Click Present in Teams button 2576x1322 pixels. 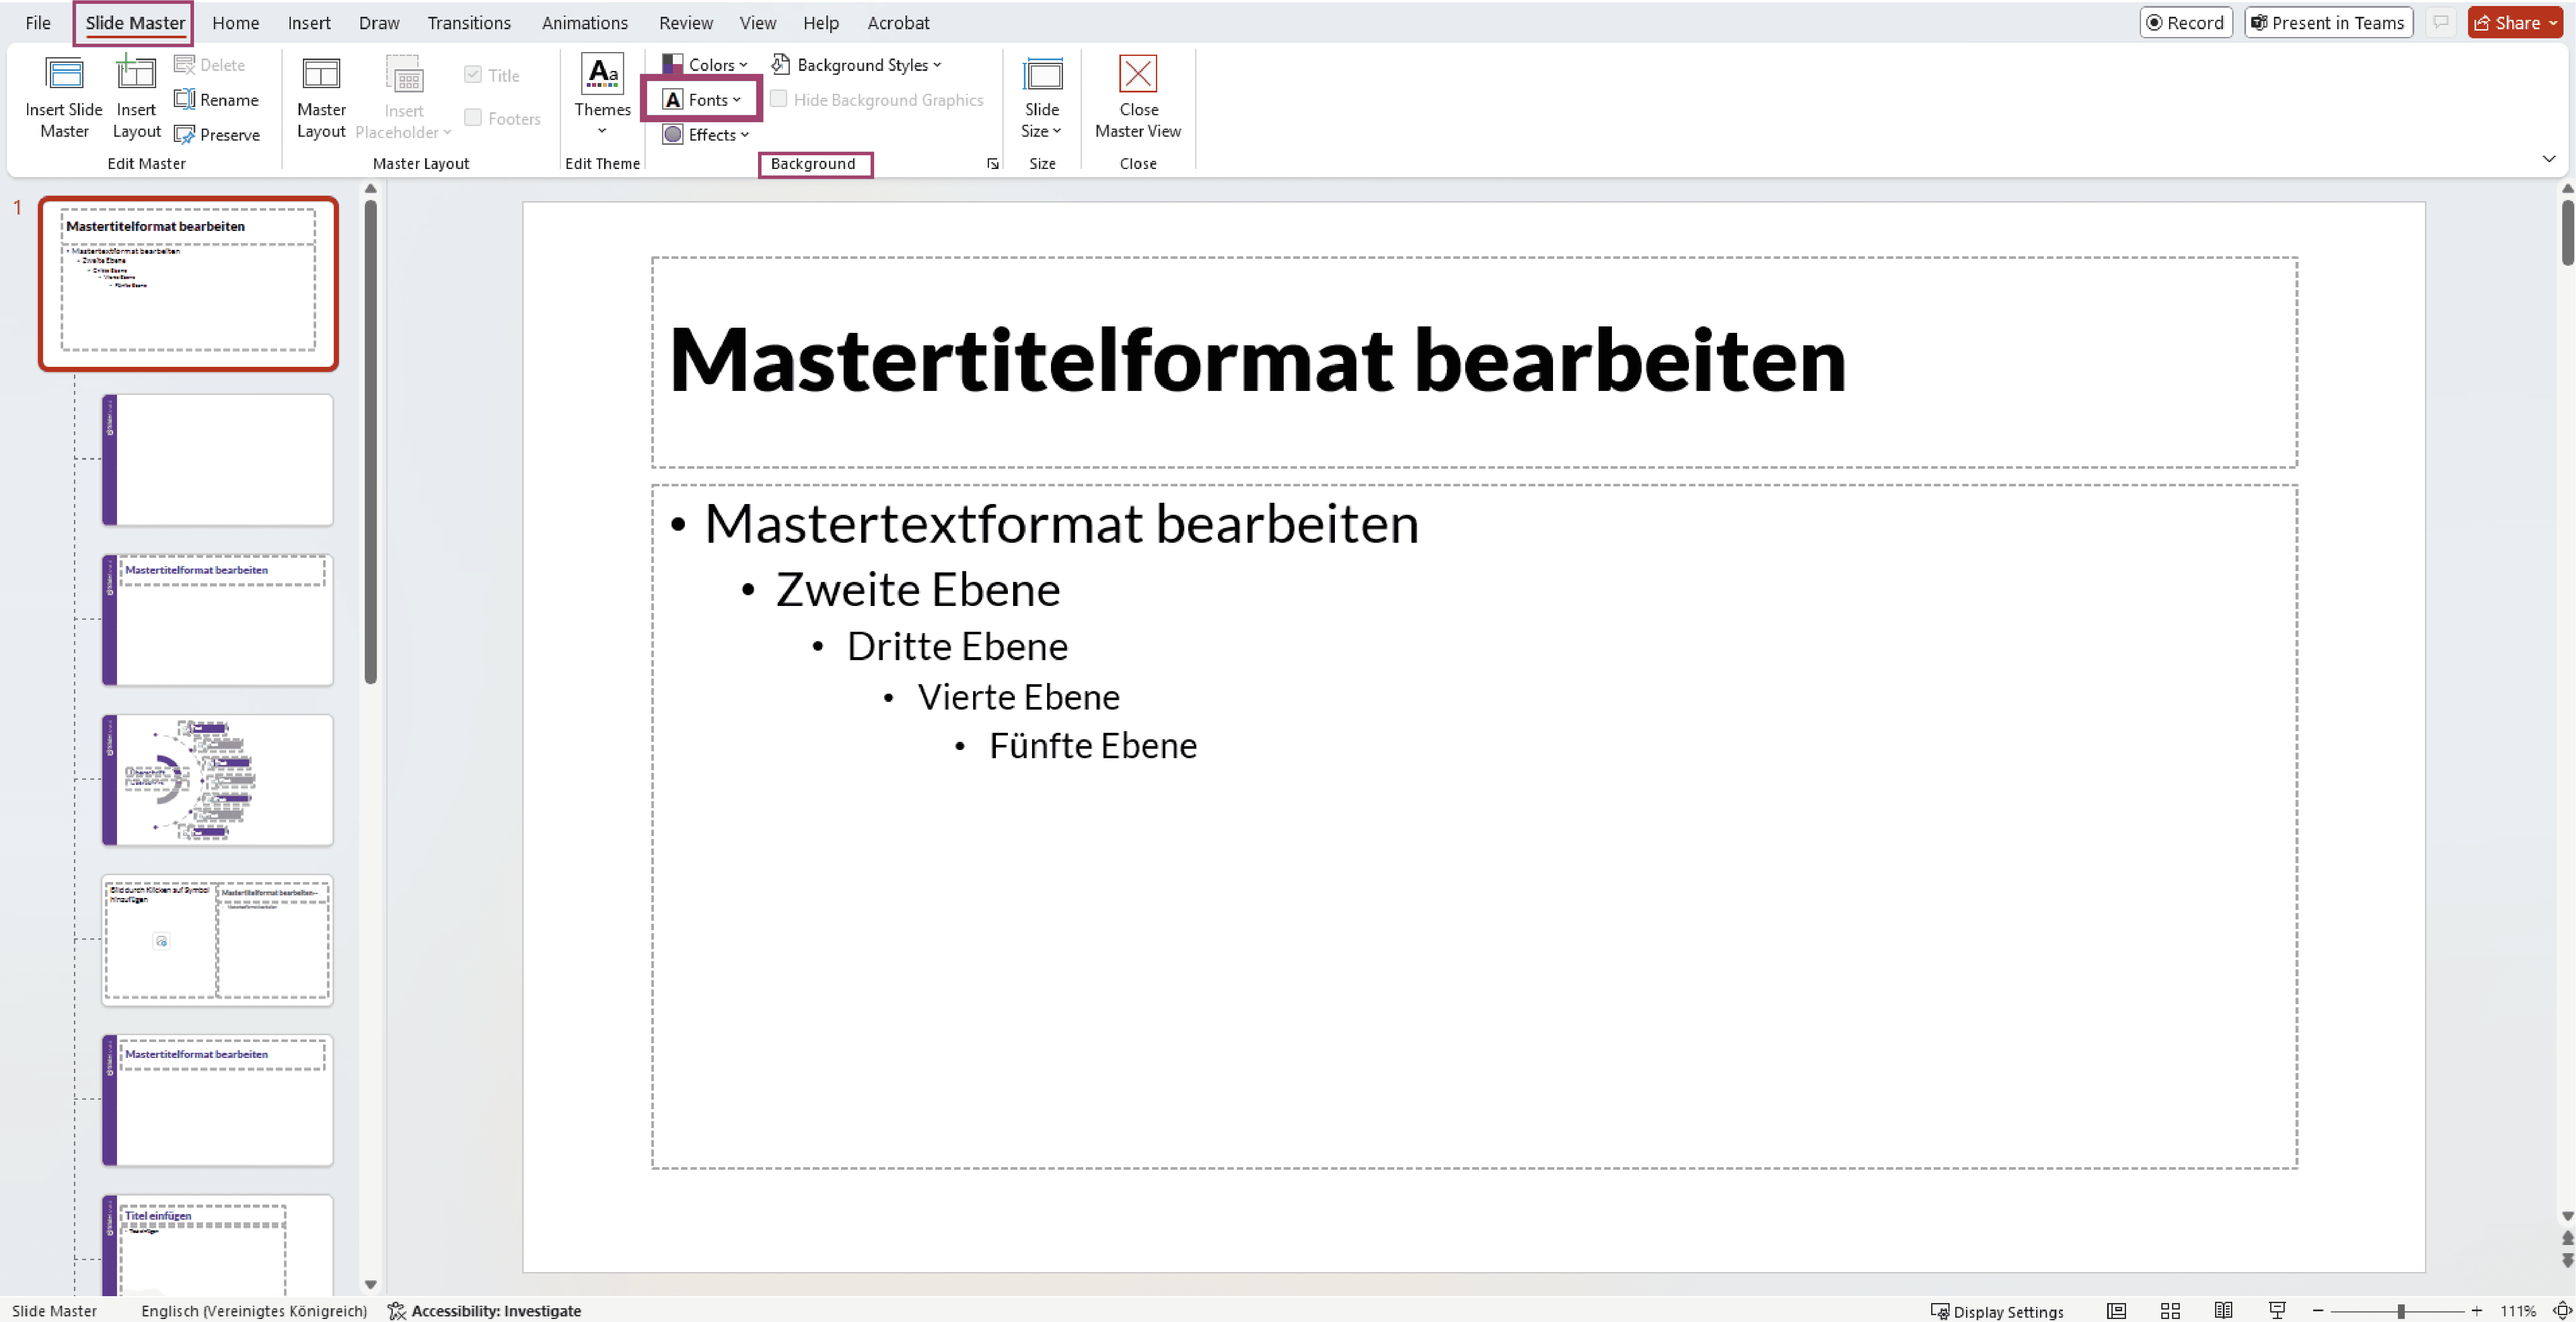pos(2328,23)
